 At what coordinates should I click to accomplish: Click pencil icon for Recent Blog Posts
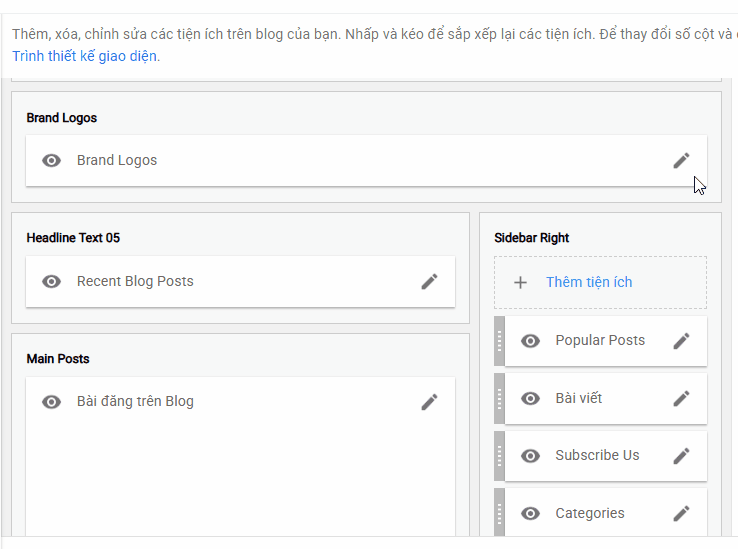429,282
